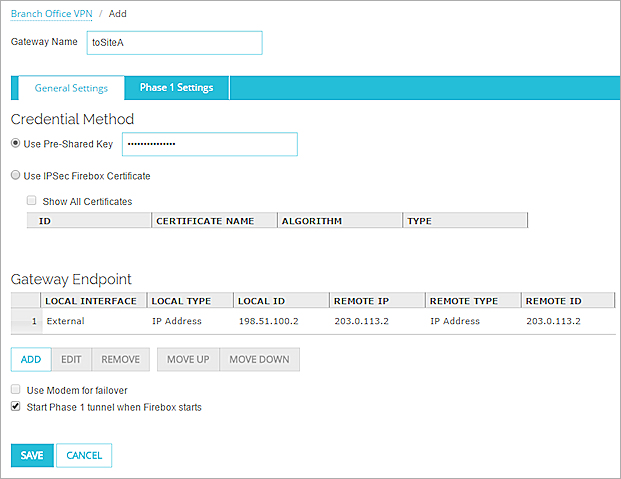Click the Remote ID column header
Screen dimensions: 621x479
pos(568,301)
